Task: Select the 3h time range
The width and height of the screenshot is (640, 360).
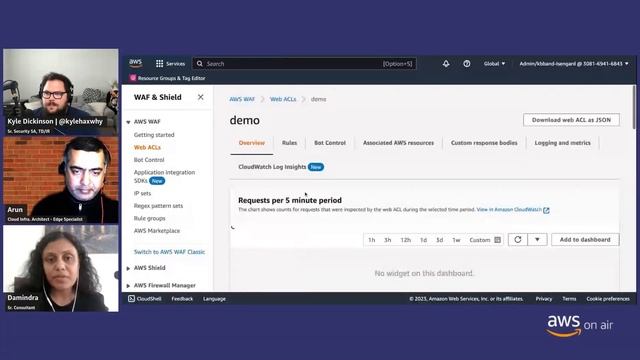Action: coord(387,240)
